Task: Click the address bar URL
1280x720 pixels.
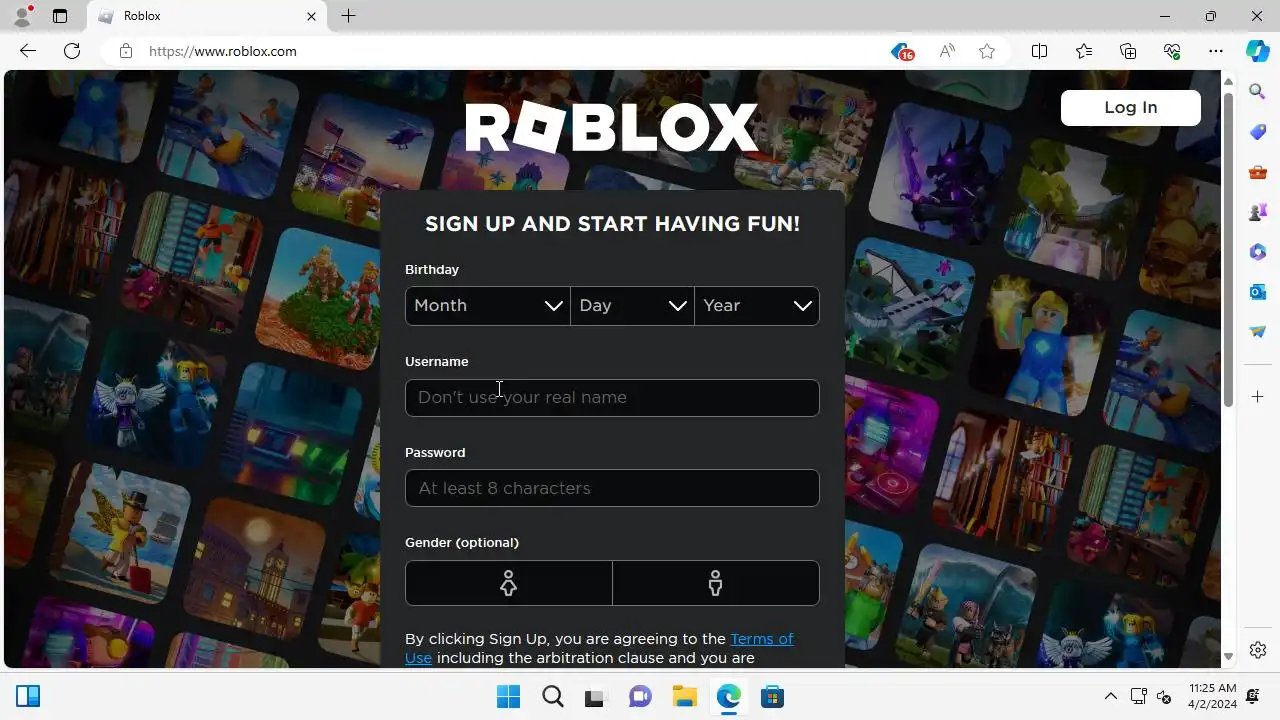Action: [223, 51]
